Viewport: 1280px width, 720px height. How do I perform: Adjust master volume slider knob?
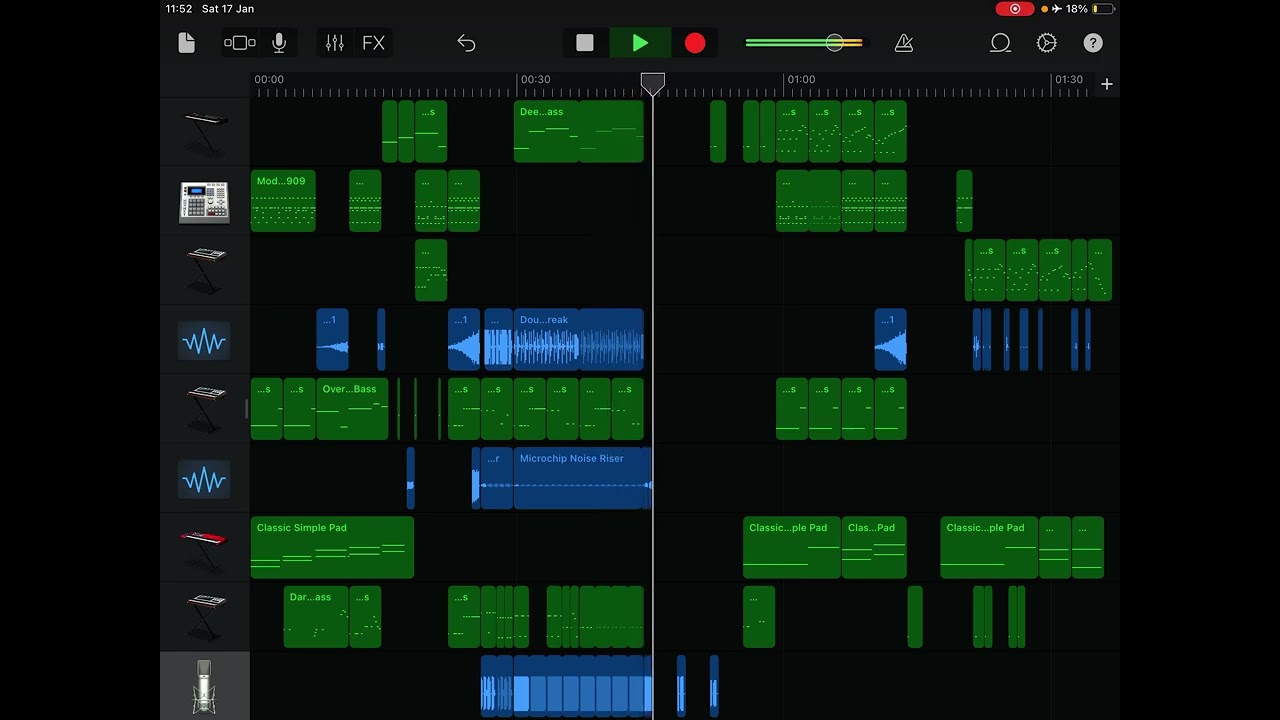tap(834, 43)
